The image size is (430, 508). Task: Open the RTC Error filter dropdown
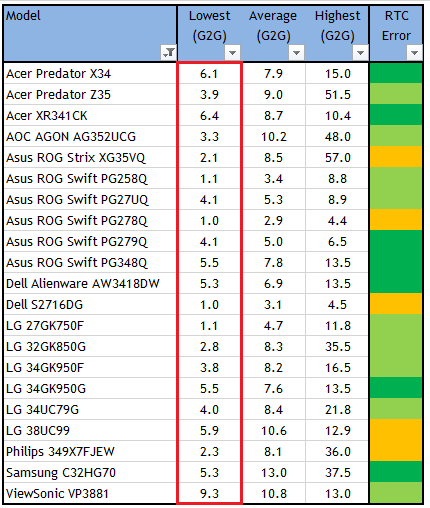(x=414, y=53)
